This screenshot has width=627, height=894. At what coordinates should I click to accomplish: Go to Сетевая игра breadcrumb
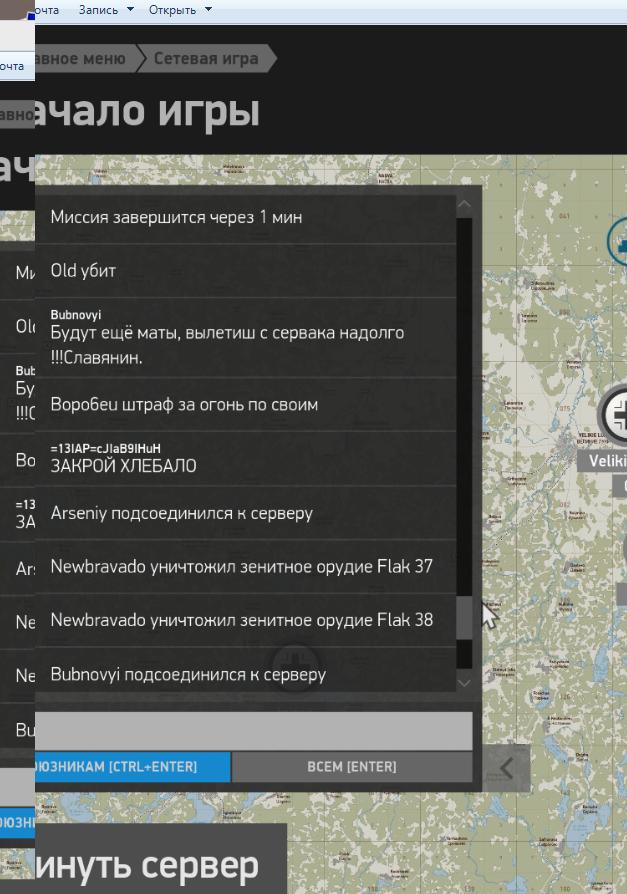[x=206, y=58]
